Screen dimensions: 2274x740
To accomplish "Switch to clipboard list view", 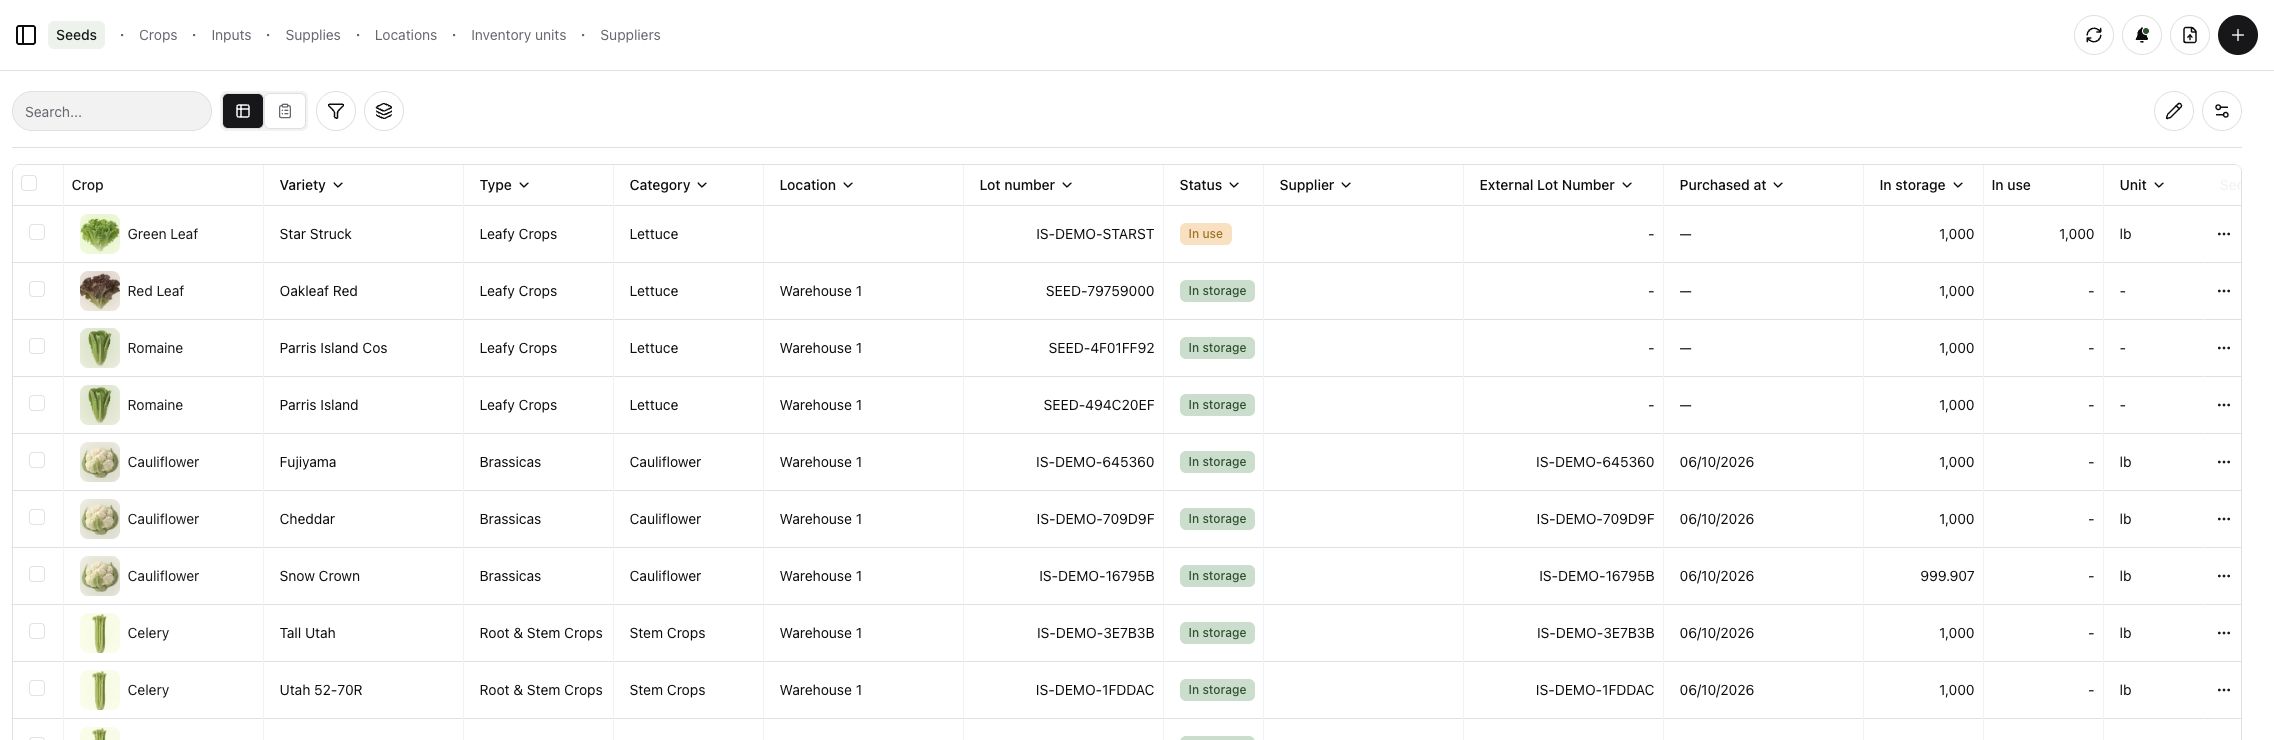I will tap(285, 111).
